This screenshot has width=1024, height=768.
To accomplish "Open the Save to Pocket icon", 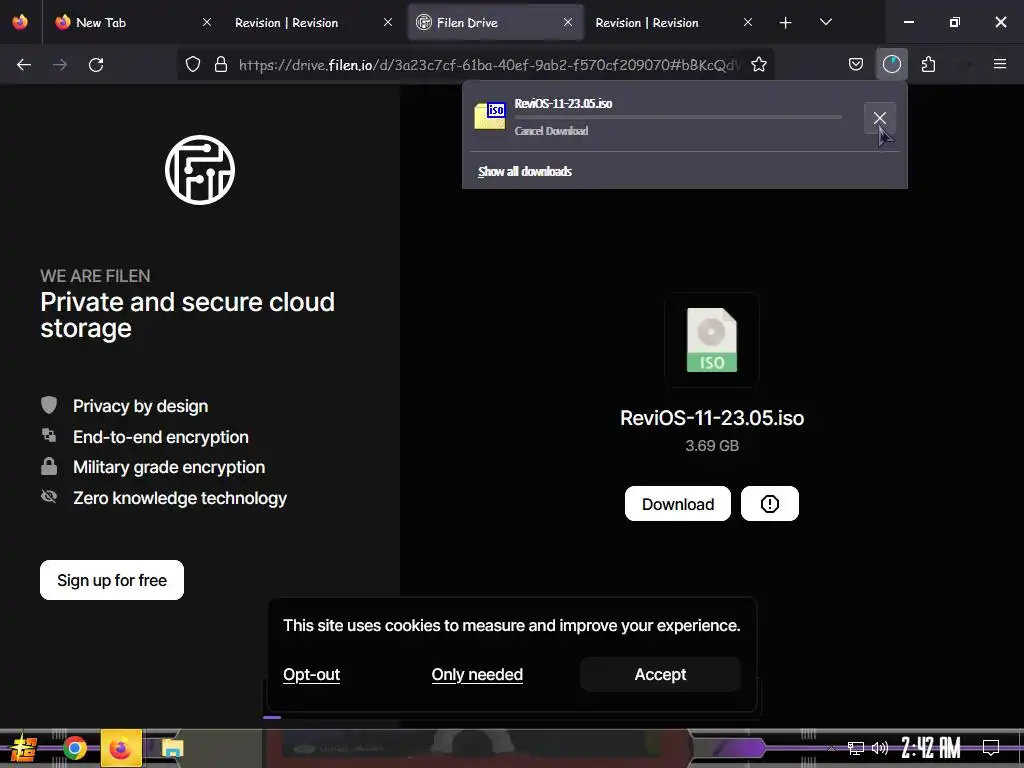I will pos(856,64).
